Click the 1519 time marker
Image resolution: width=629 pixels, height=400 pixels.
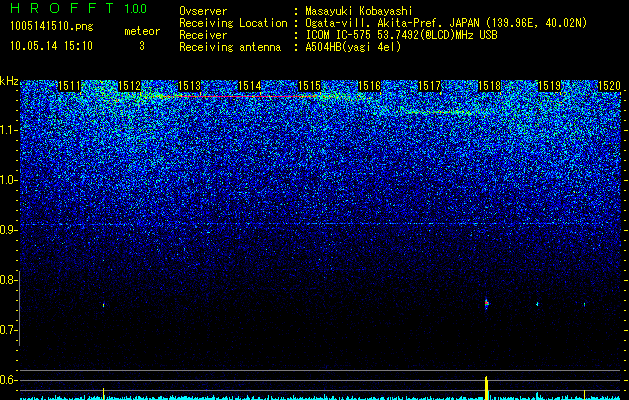pos(549,85)
